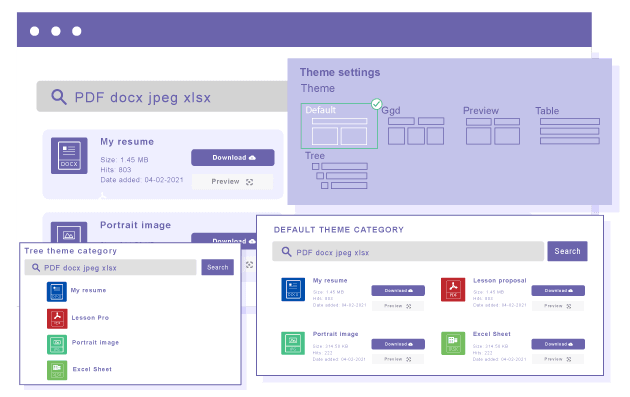
Task: Preview My resume in the main list
Action: point(233,182)
